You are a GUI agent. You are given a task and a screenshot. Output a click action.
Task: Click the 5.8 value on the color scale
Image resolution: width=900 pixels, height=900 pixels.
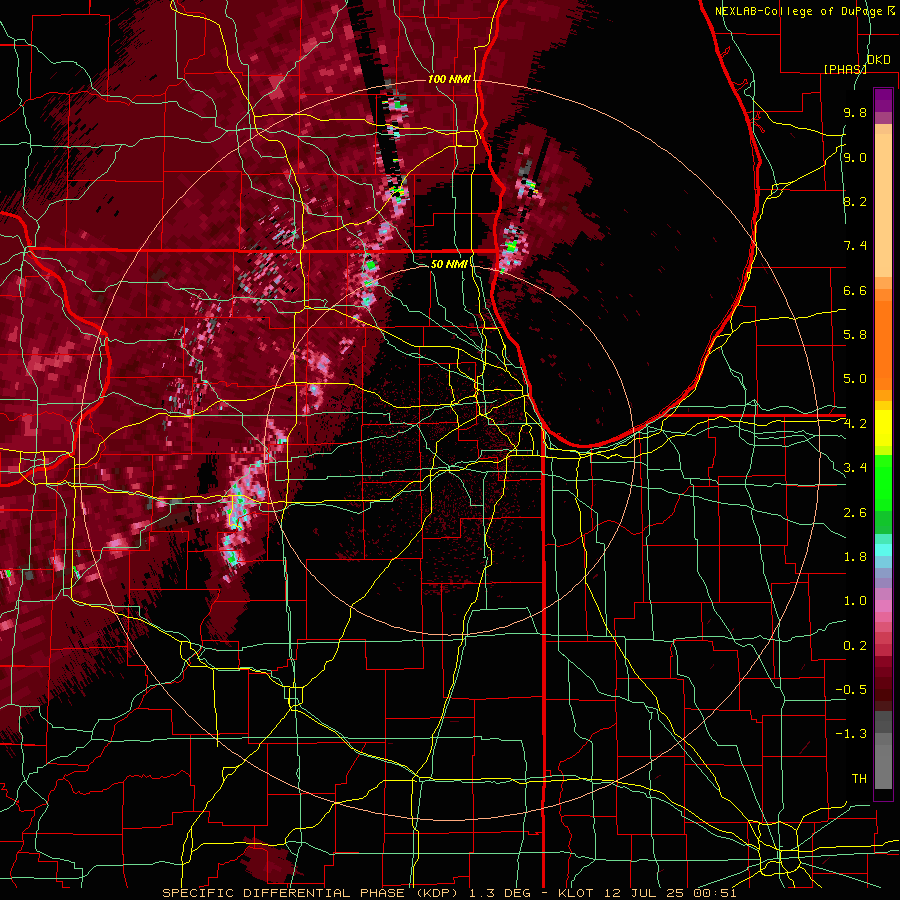855,335
